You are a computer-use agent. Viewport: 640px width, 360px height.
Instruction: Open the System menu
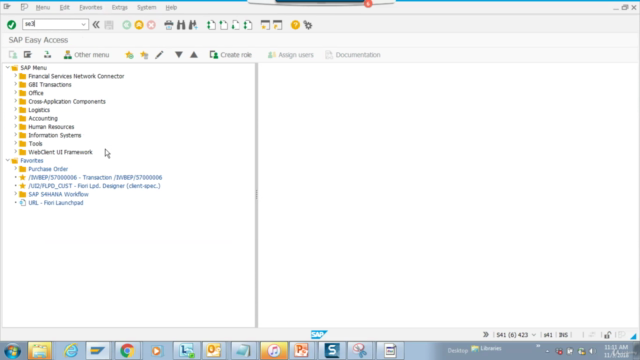(147, 7)
